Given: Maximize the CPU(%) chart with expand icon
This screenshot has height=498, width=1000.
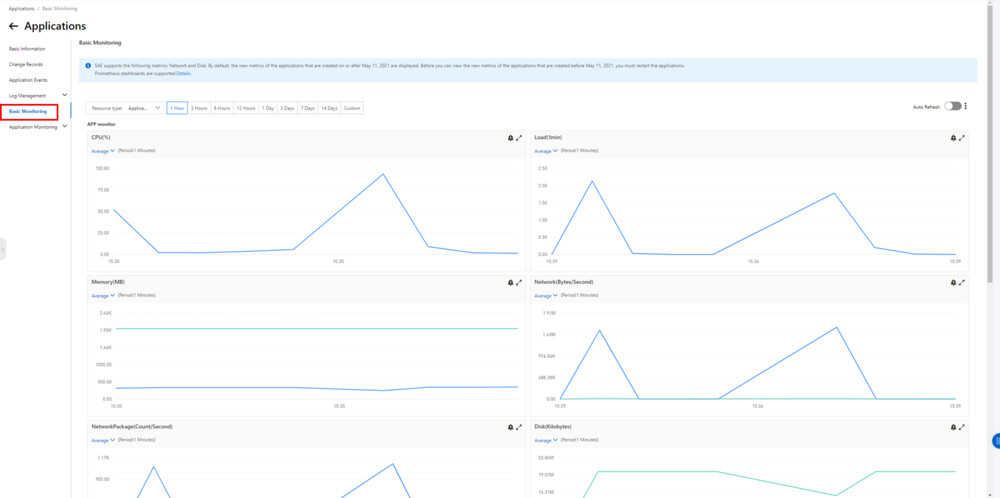Looking at the screenshot, I should coord(518,138).
